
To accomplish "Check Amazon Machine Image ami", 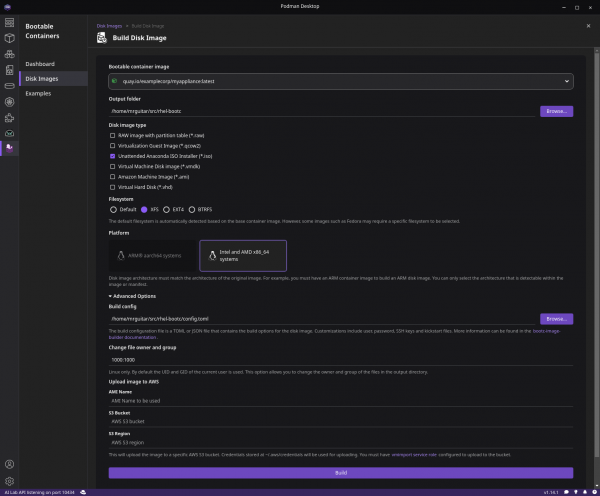I will coord(112,177).
